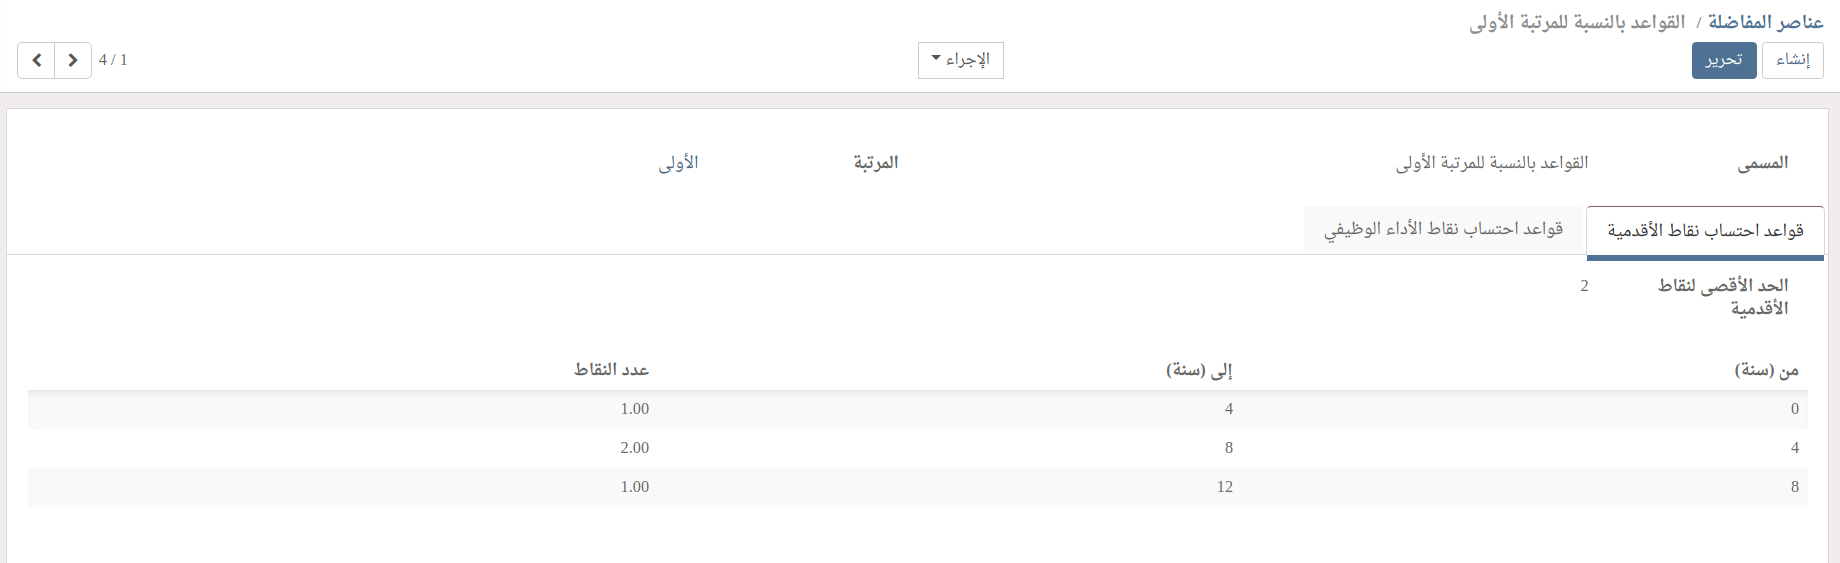The width and height of the screenshot is (1840, 563).
Task: Sort by the عدد النقاط column header
Action: pos(611,370)
